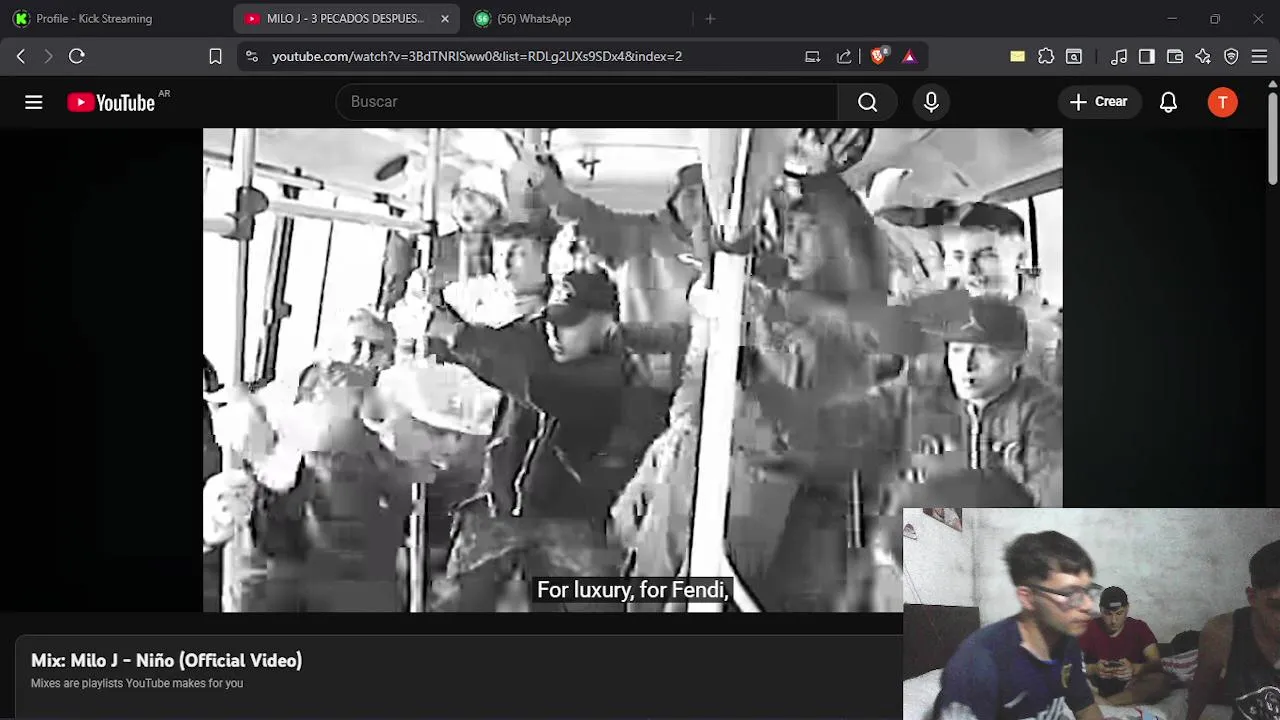Screen dimensions: 1280x720
Task: Start voice search with microphone
Action: point(931,102)
